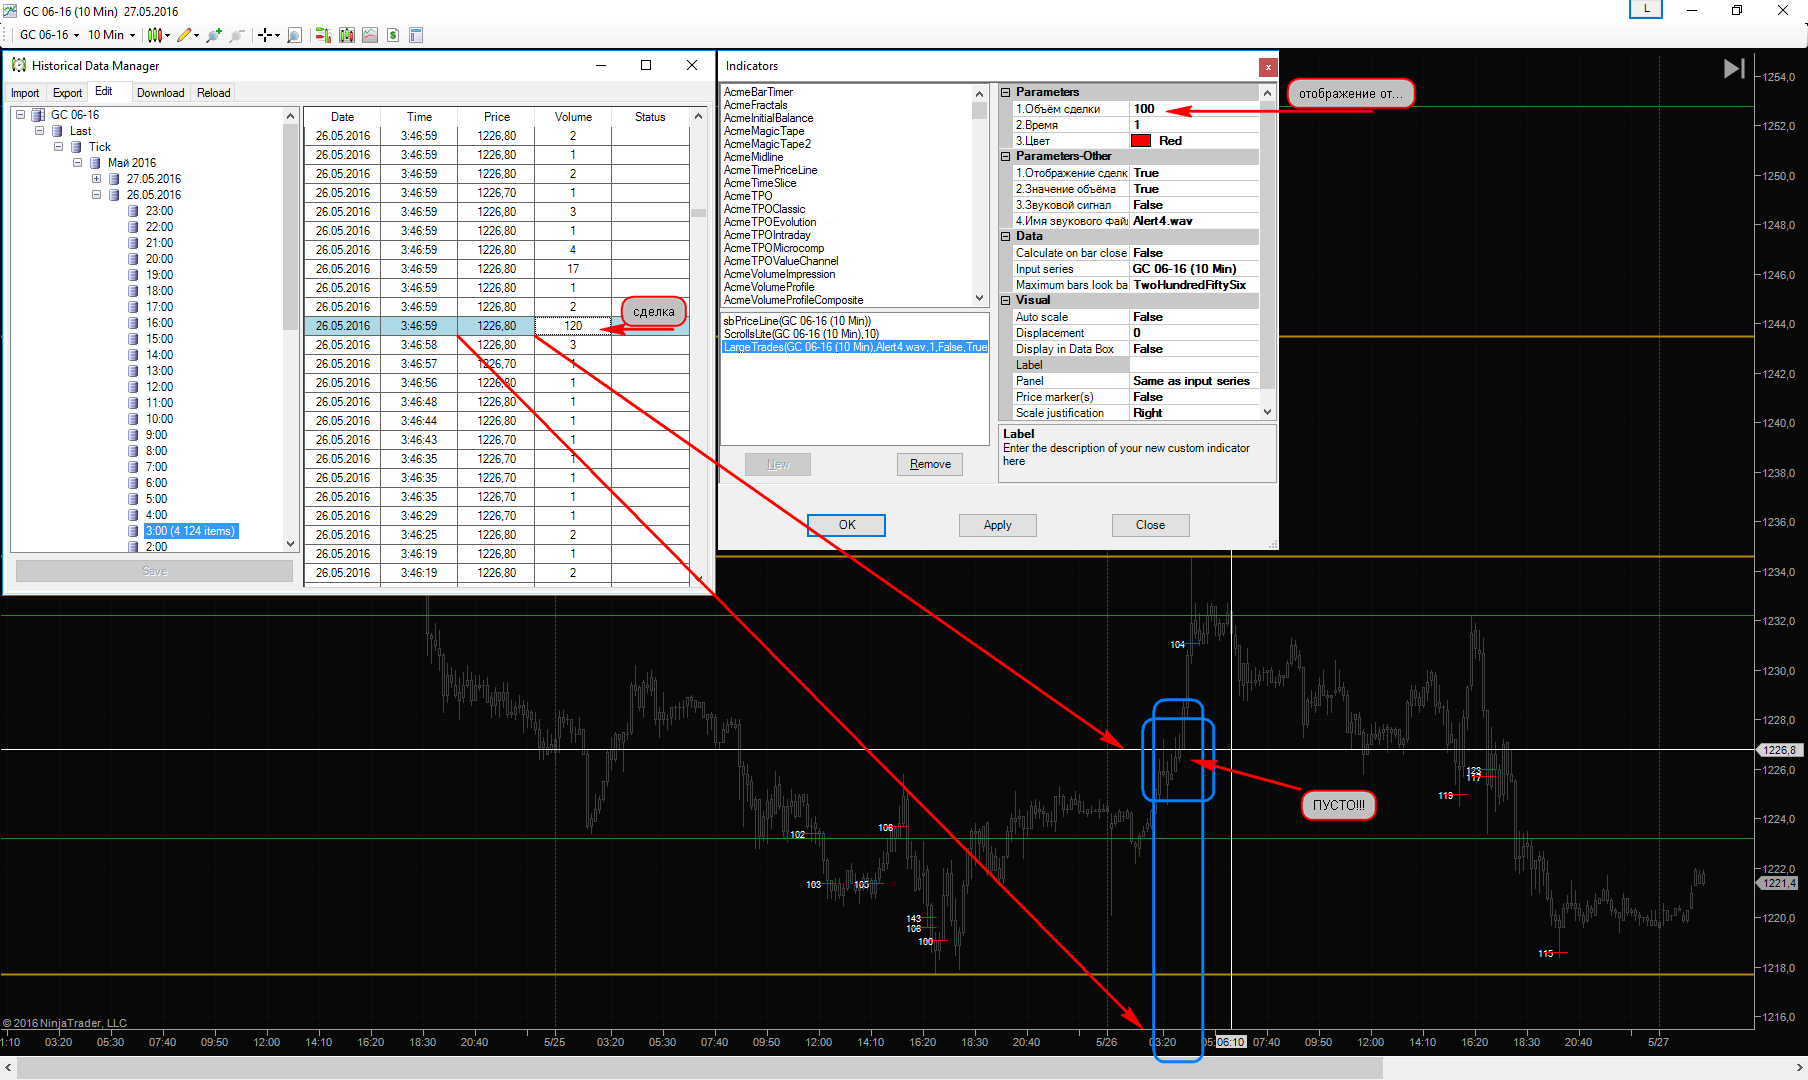This screenshot has height=1080, width=1808.
Task: Click the Remove indicator button
Action: point(930,464)
